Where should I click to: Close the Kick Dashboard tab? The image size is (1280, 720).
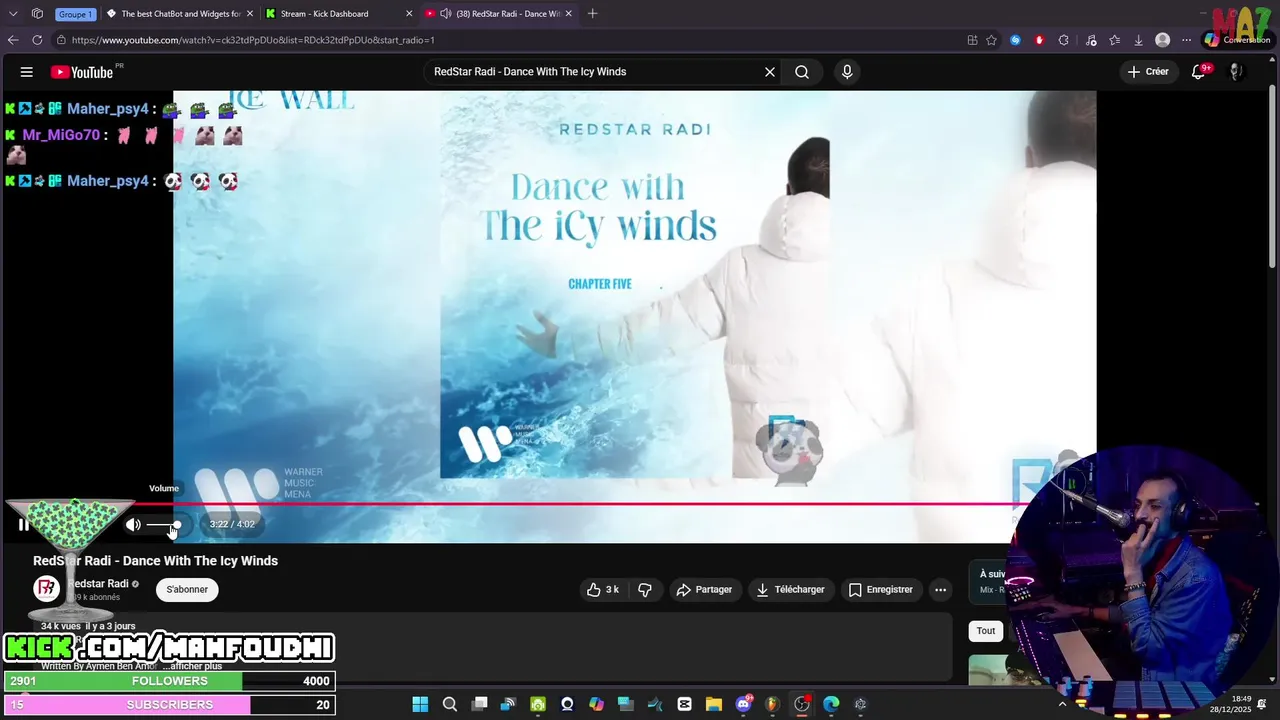409,14
